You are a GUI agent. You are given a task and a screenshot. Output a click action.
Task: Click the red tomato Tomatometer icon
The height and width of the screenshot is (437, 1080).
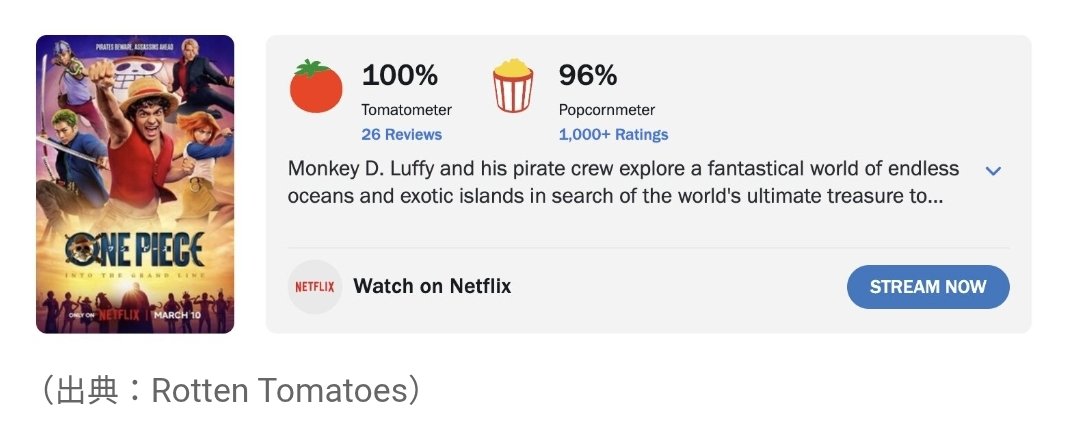point(316,86)
